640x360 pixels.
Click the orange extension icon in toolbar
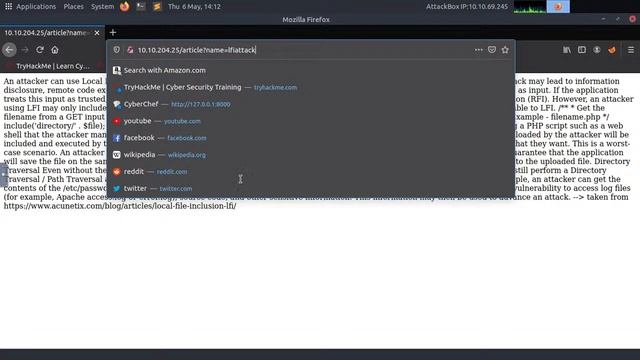click(x=611, y=50)
